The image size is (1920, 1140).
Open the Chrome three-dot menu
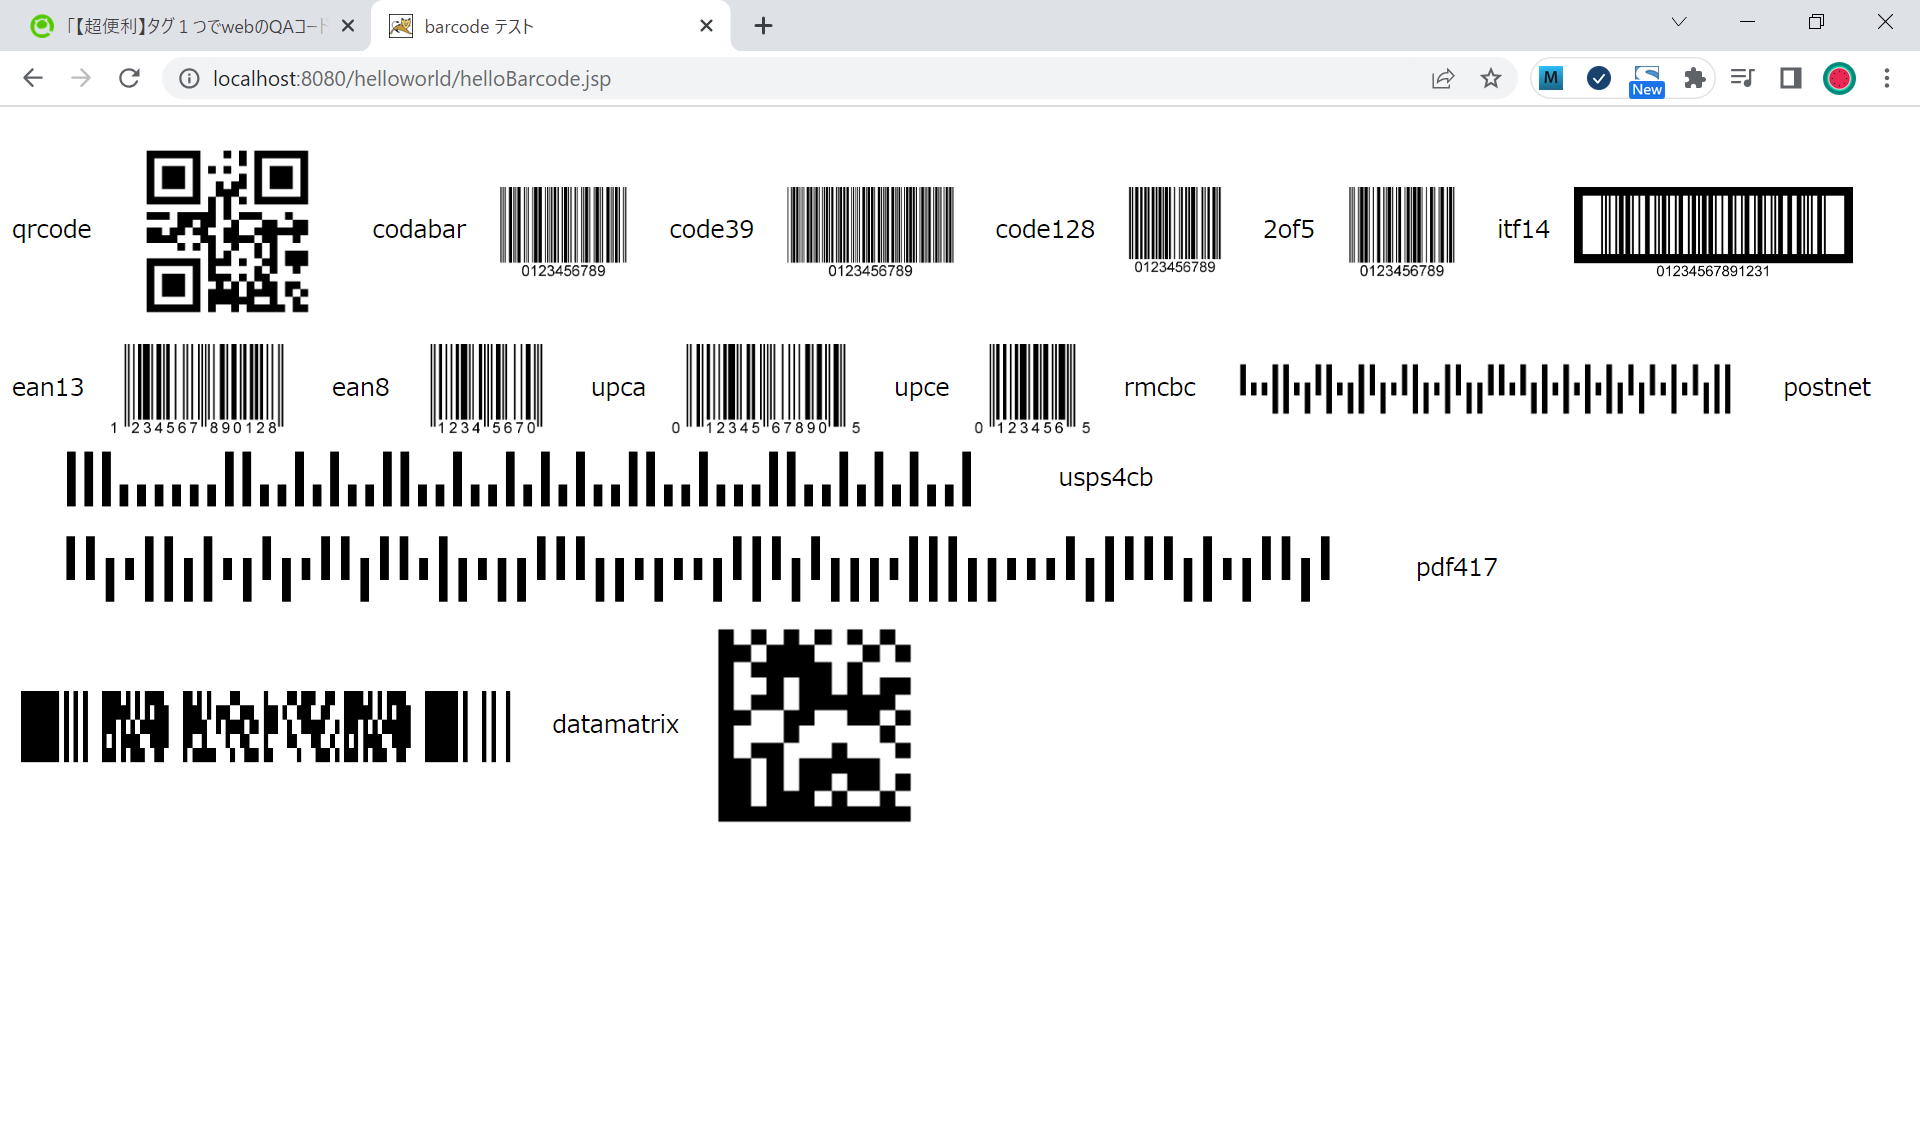pos(1888,78)
